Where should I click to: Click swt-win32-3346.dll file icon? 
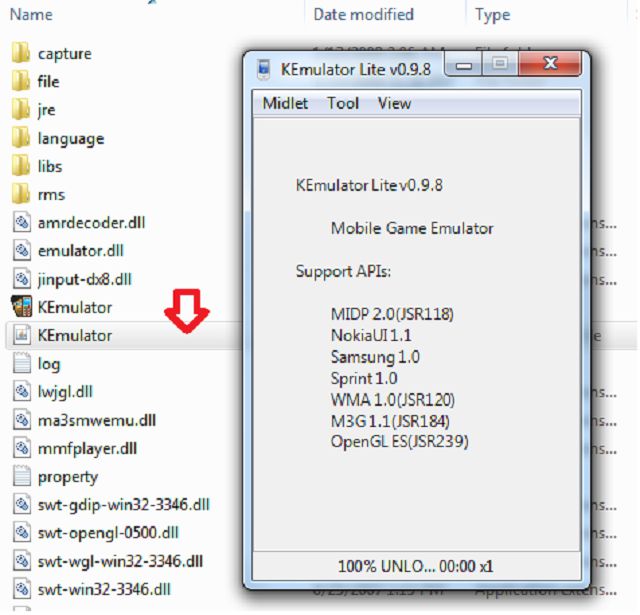point(22,589)
